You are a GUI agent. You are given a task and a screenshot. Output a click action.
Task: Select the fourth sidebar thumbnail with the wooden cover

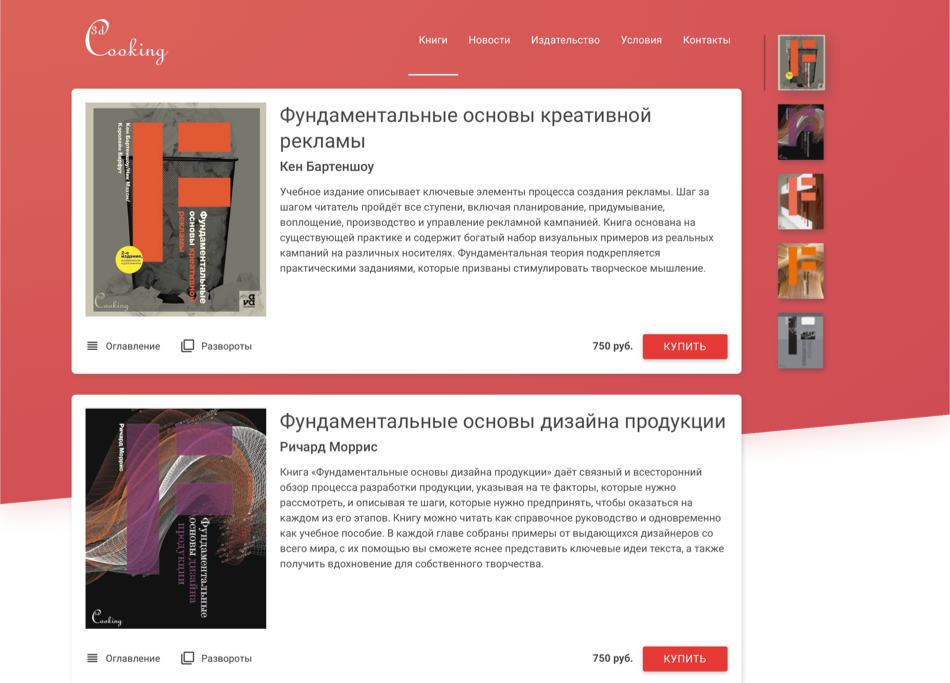coord(800,271)
